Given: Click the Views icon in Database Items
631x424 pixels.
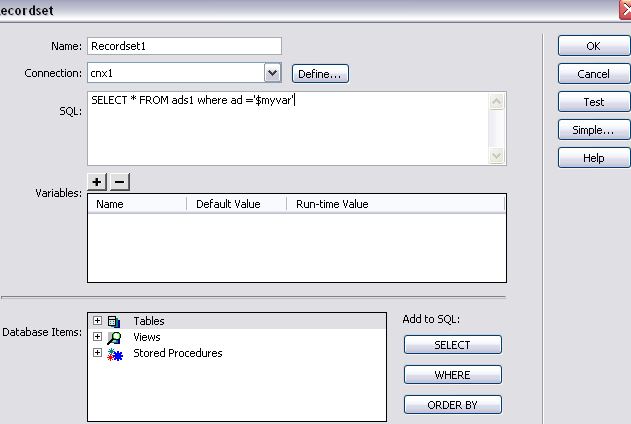Looking at the screenshot, I should [x=114, y=337].
